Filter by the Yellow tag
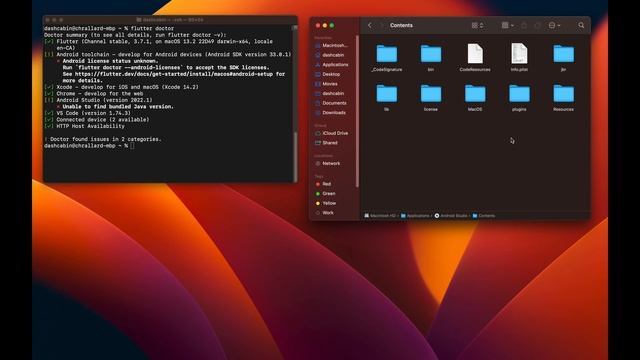The image size is (640, 360). click(x=326, y=203)
